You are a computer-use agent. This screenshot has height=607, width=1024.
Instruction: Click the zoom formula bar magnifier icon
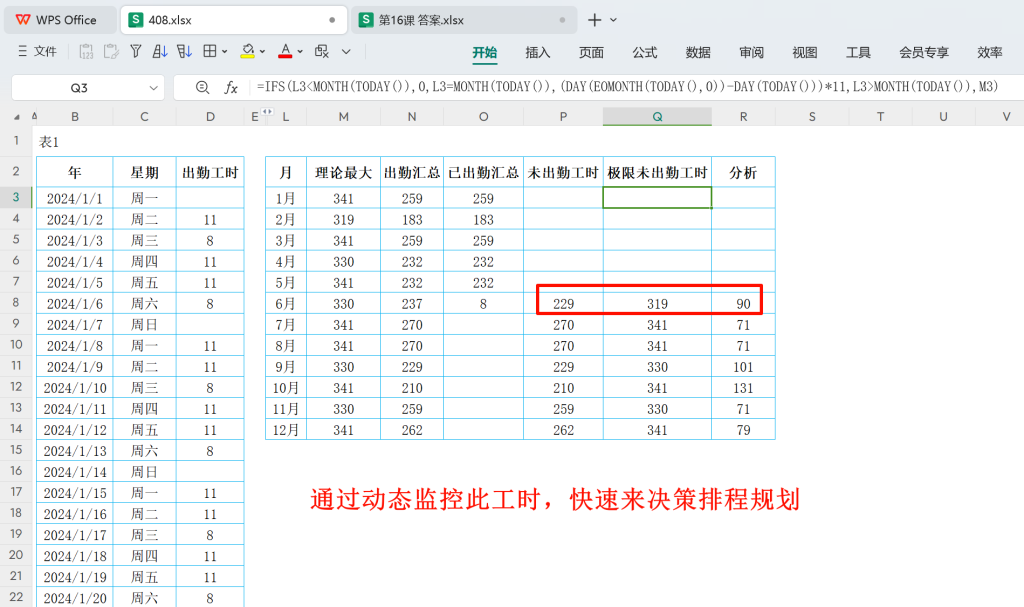[202, 88]
